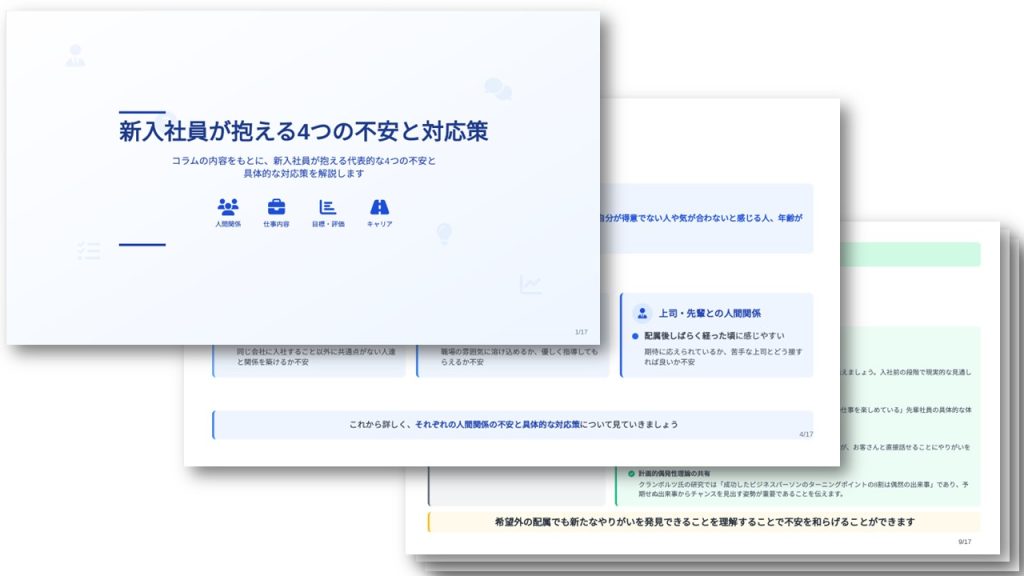Click the person icon on 上司・先輩との人間関係 card

coord(643,312)
